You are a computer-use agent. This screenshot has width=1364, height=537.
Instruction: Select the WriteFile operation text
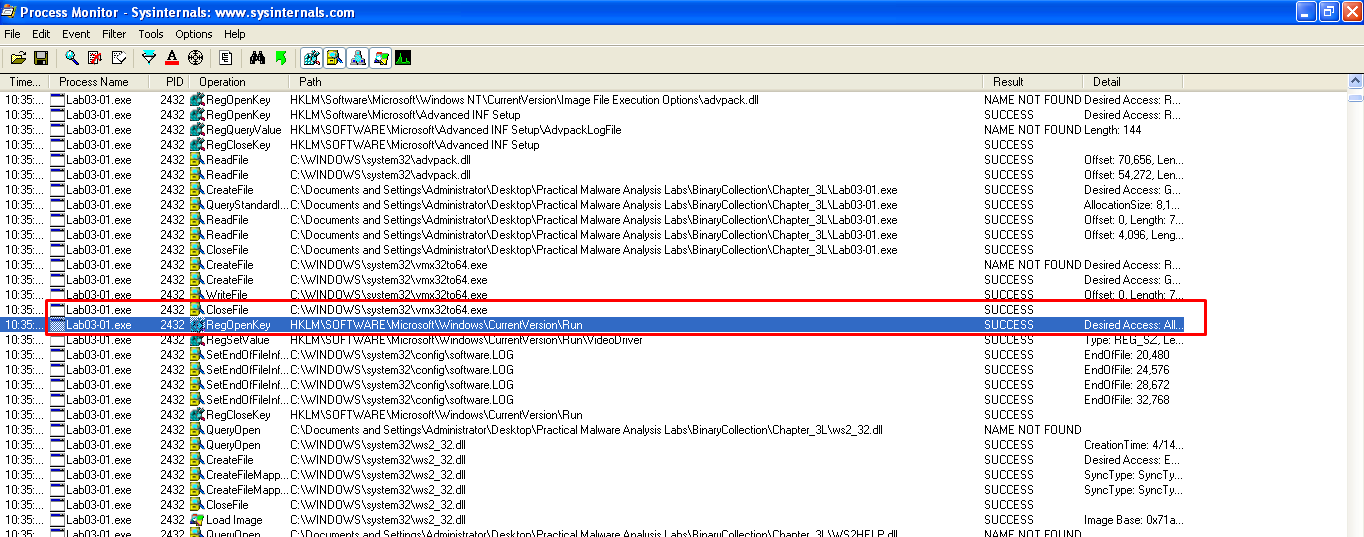tap(227, 295)
